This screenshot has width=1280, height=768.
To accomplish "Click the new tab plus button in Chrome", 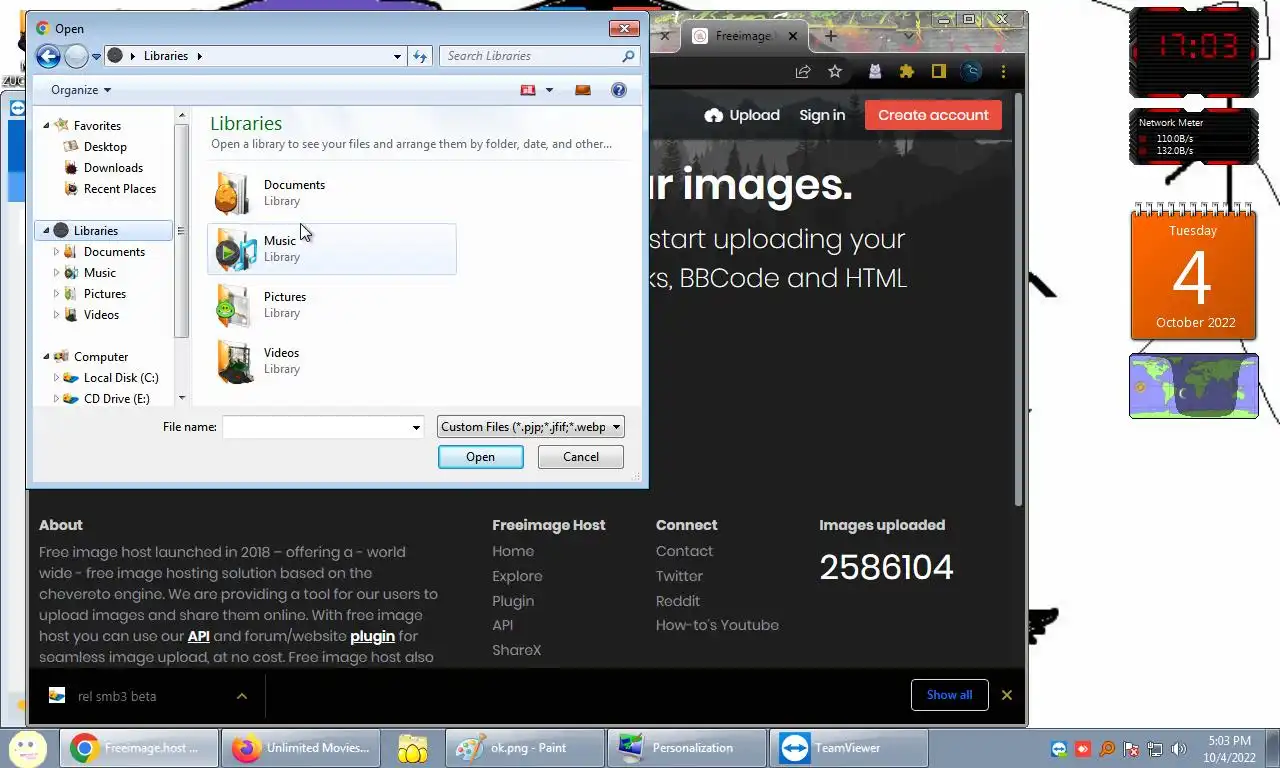I will click(830, 36).
